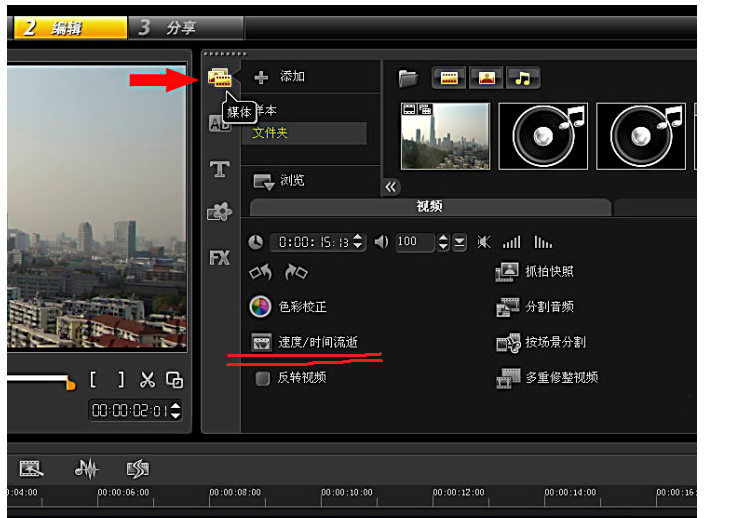Adjust the volume stepper arrows
This screenshot has width=730, height=518.
tap(443, 242)
